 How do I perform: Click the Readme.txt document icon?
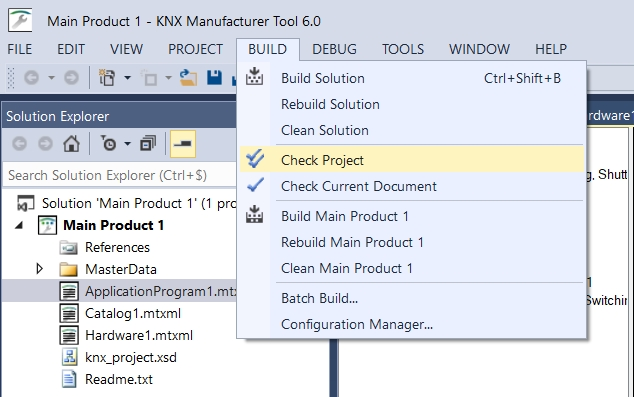(69, 379)
